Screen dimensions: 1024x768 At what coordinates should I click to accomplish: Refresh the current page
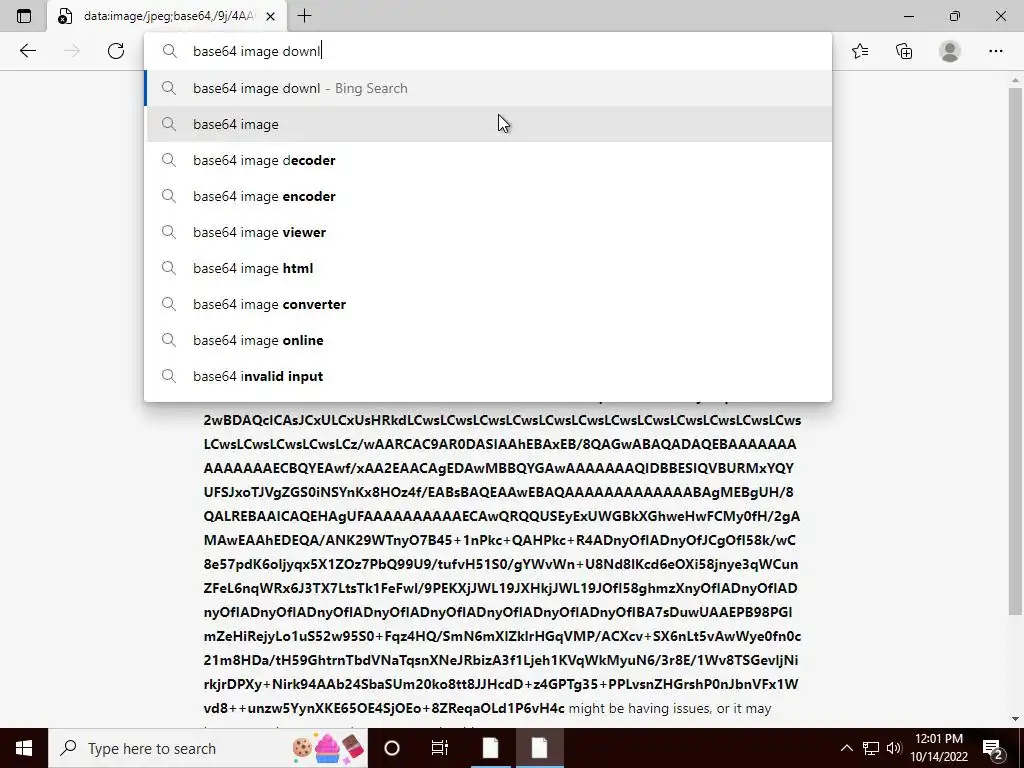(116, 51)
